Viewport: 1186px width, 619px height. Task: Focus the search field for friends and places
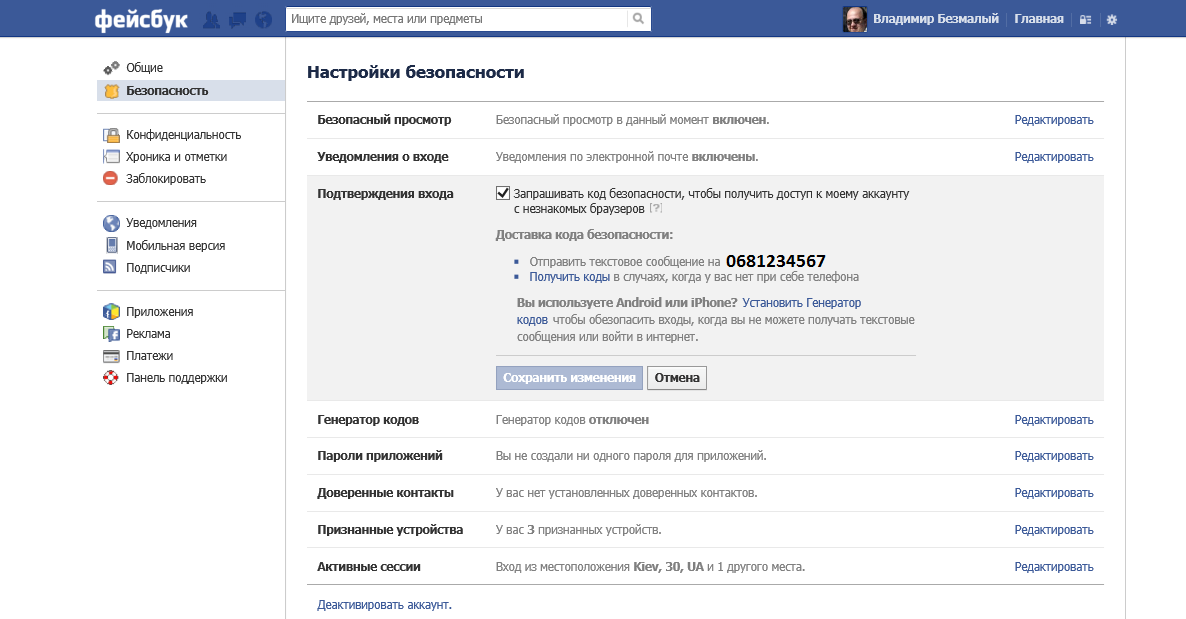[x=457, y=19]
